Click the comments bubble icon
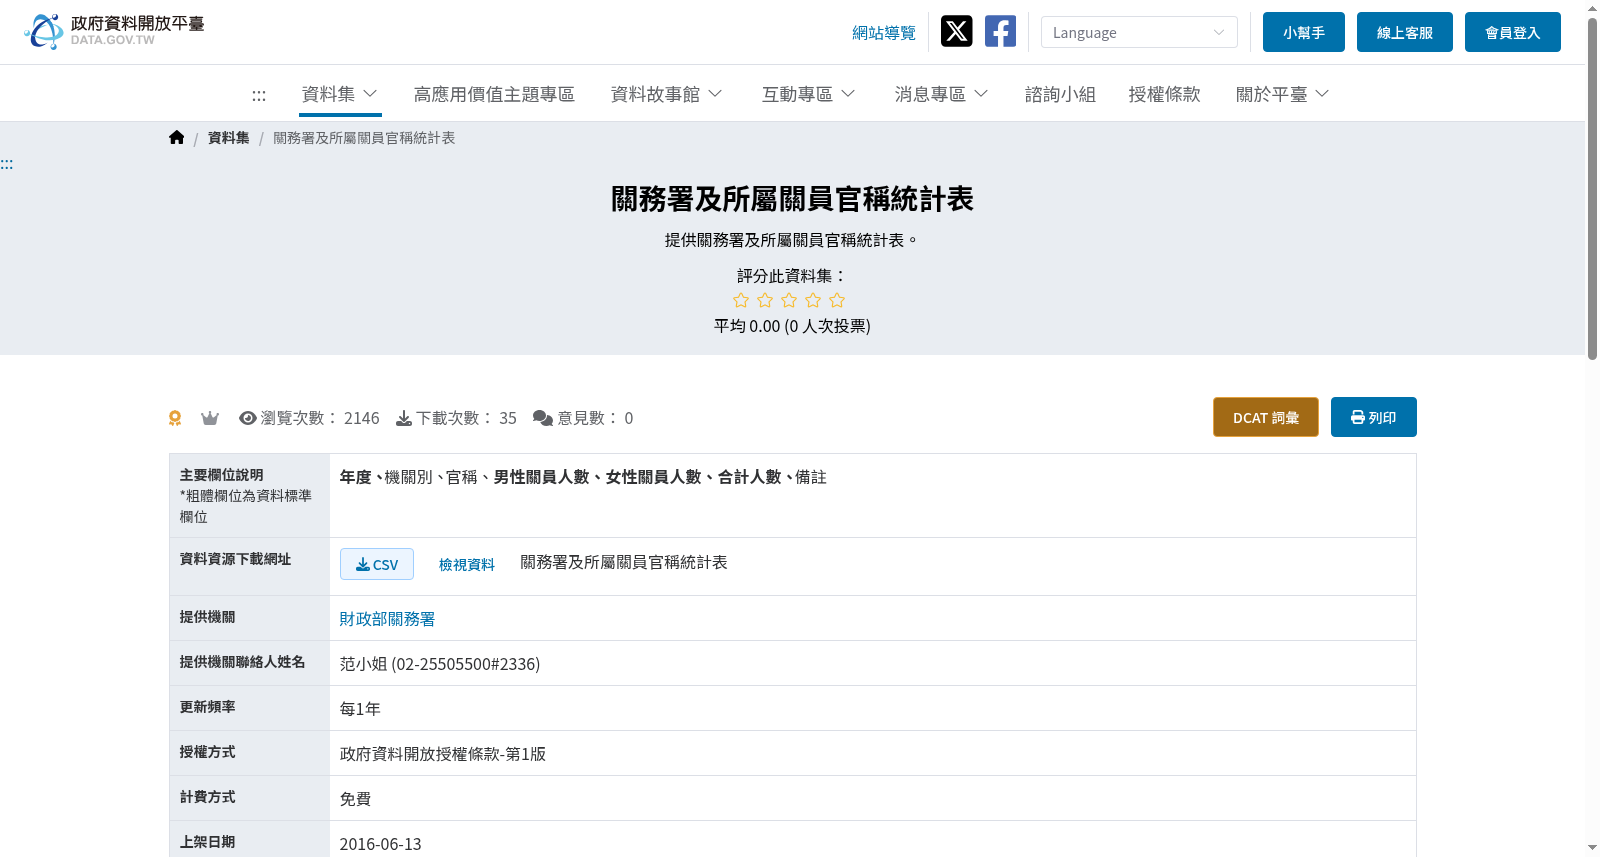 click(543, 418)
